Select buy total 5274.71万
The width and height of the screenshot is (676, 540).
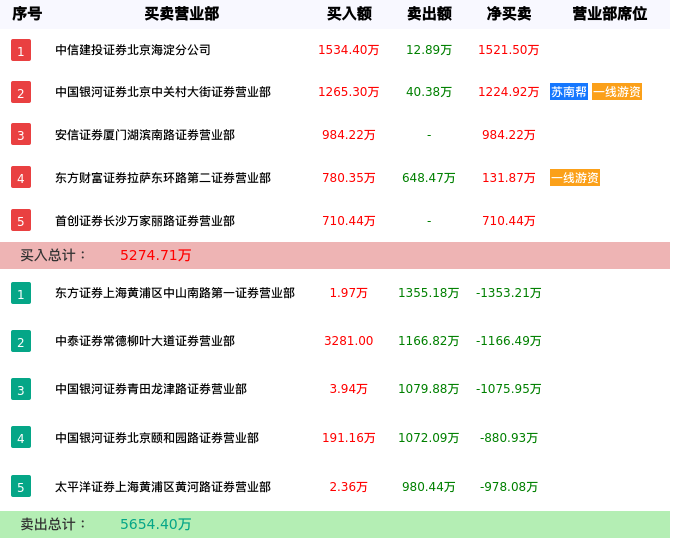(156, 255)
